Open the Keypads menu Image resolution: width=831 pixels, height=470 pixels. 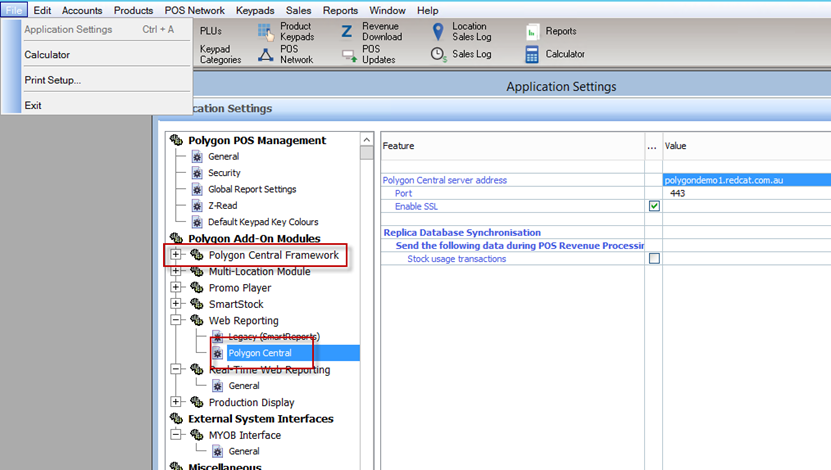[255, 11]
